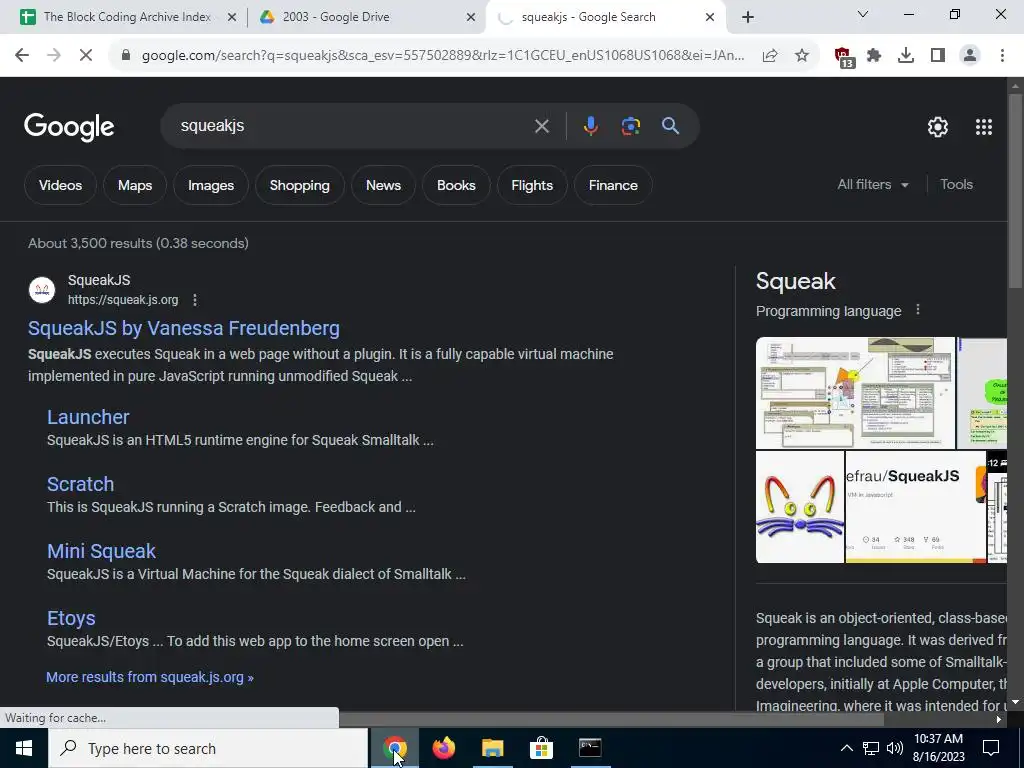This screenshot has width=1024, height=768.
Task: Open the Squeak desktop screenshot thumbnail
Action: (855, 393)
